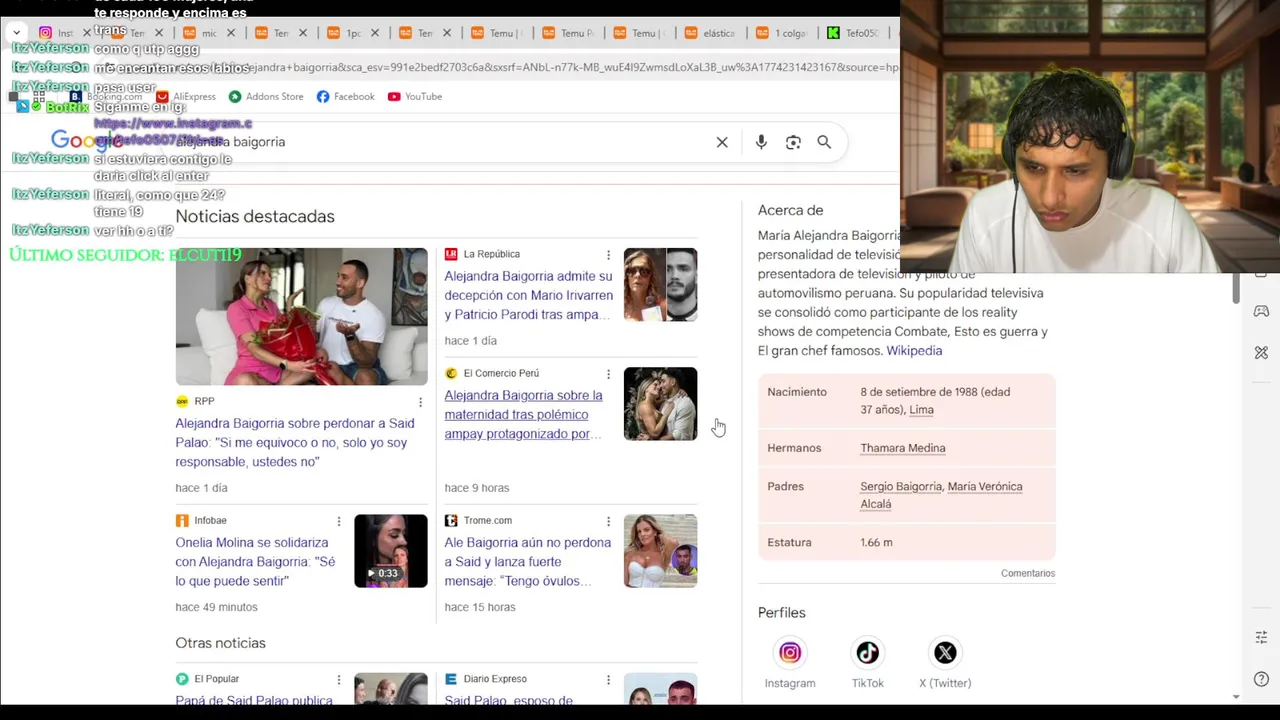Click the page vertical scrollbar thumb

pos(1236,288)
